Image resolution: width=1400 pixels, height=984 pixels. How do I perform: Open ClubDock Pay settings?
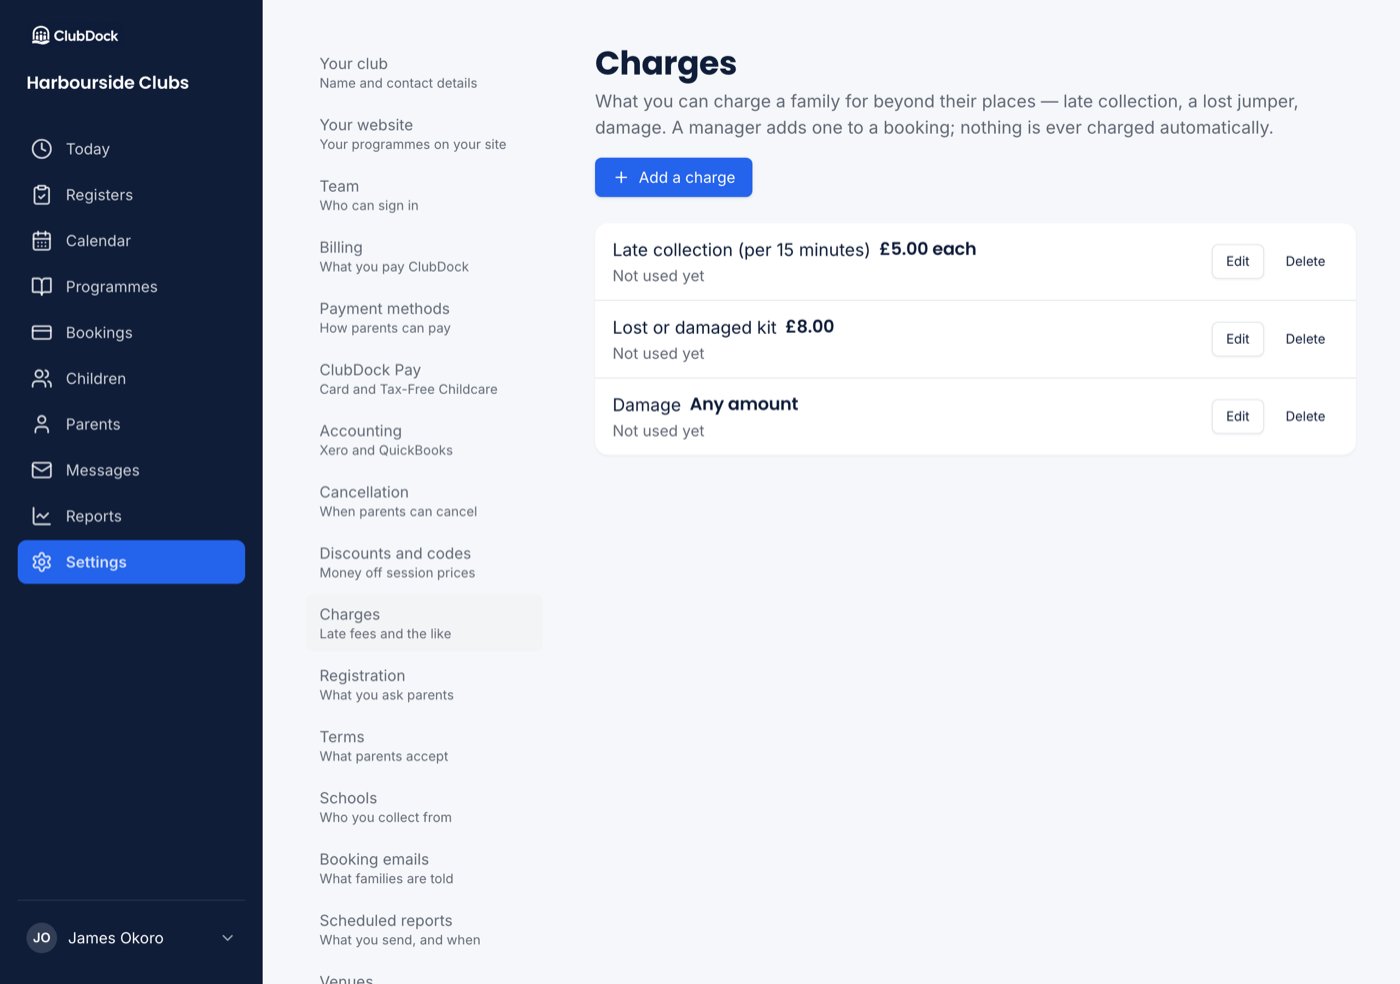(x=424, y=379)
